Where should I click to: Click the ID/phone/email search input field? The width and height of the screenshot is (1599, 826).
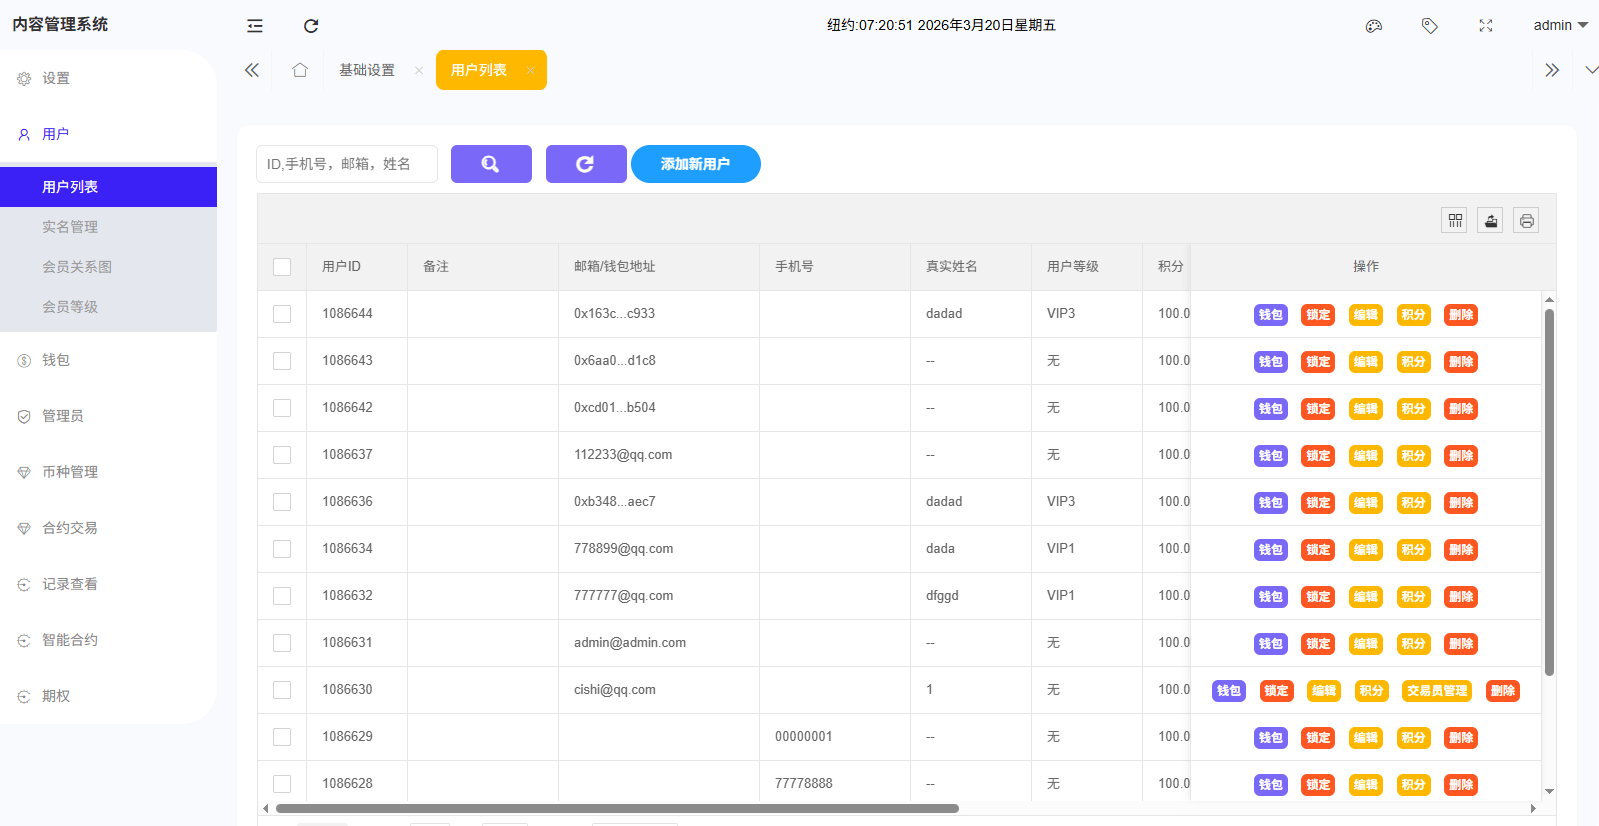(346, 164)
